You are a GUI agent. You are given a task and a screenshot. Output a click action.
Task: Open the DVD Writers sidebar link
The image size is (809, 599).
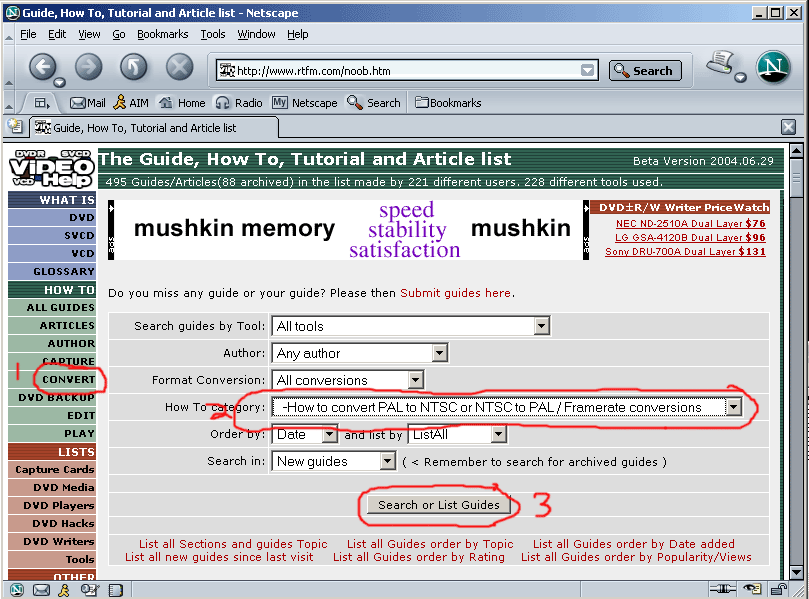pos(59,541)
